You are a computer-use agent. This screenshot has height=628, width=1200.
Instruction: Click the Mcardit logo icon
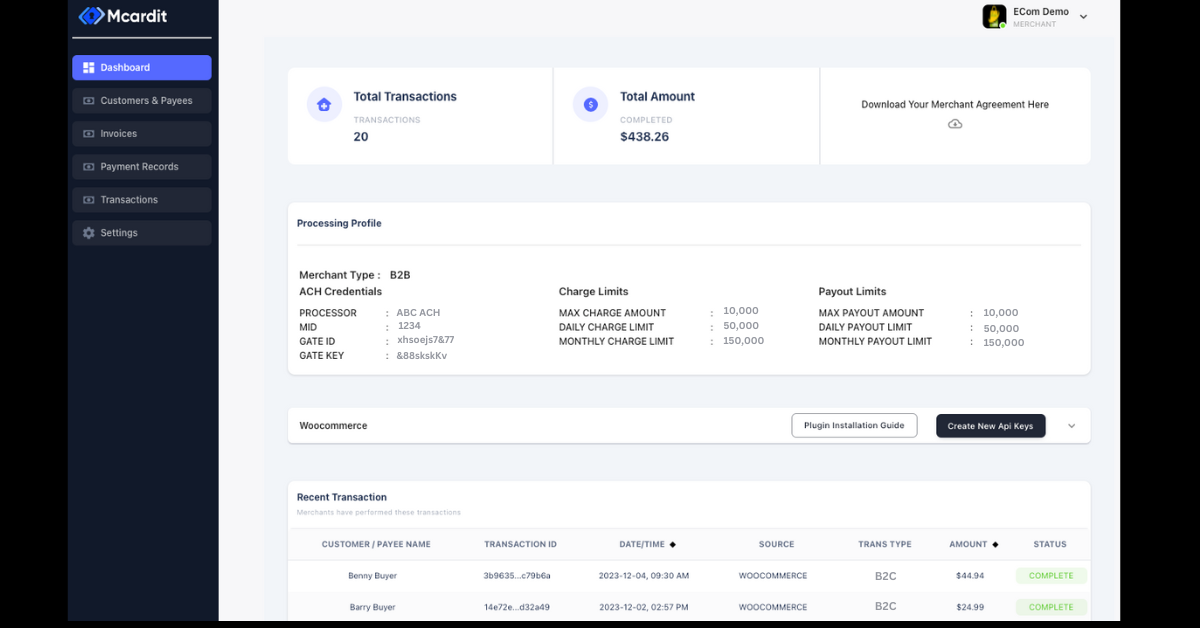click(x=91, y=16)
